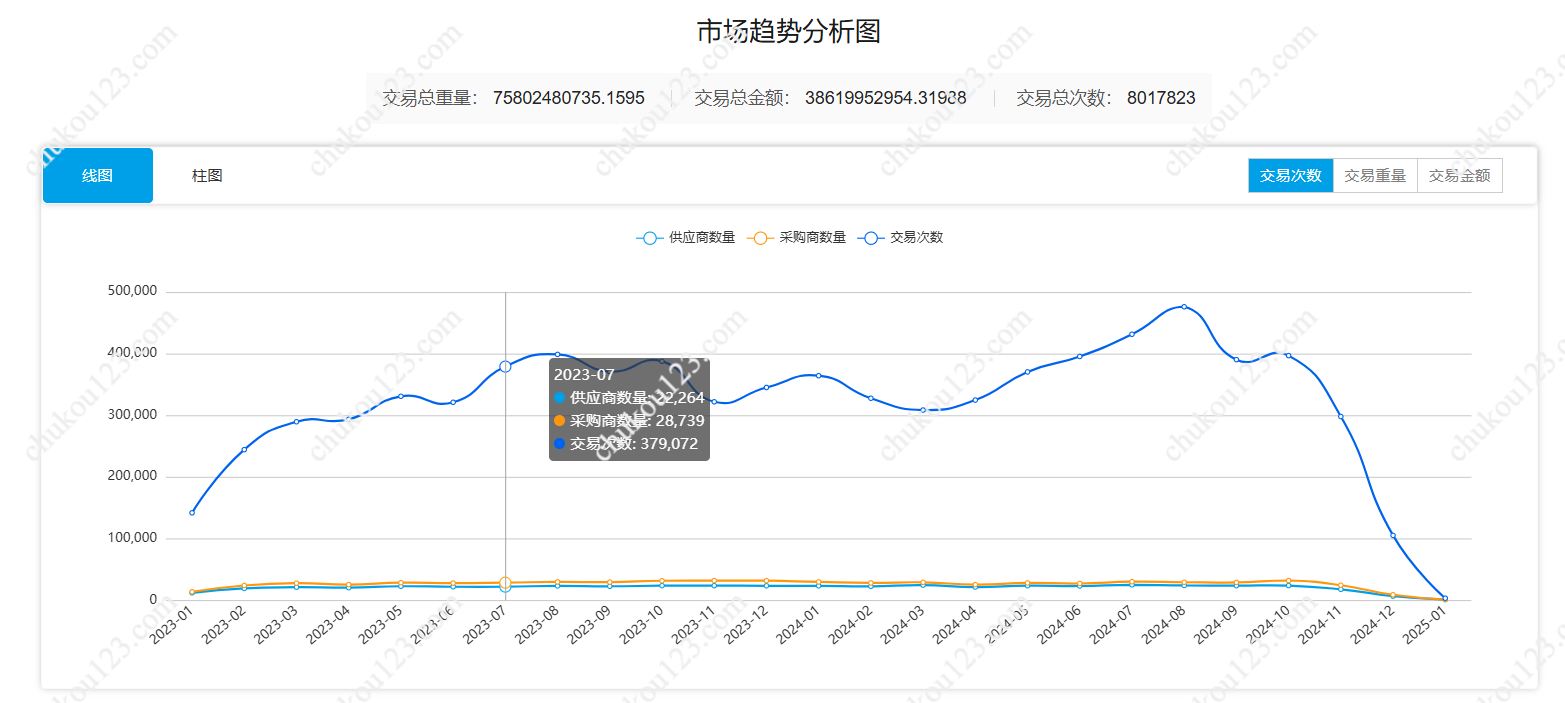Select the 交易次数 metric button
This screenshot has height=703, width=1565.
[1291, 176]
